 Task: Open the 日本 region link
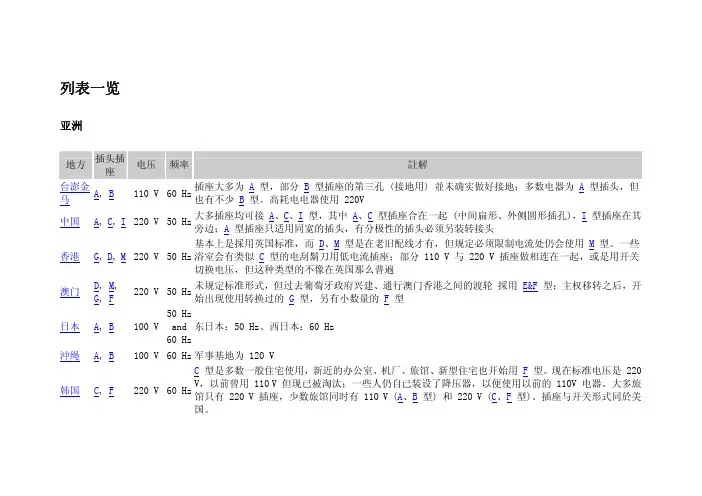70,326
